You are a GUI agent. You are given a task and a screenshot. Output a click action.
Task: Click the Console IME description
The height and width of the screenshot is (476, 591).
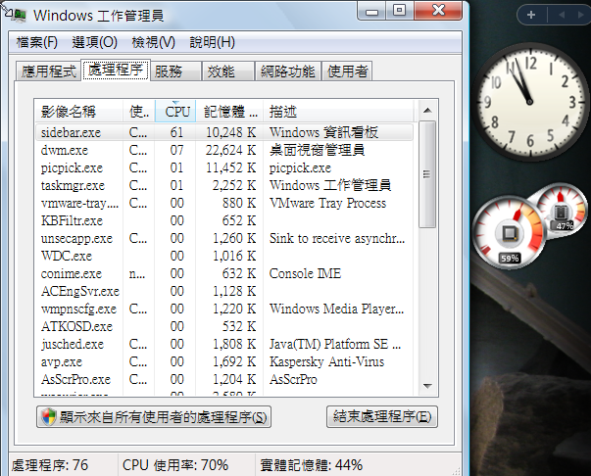pos(305,274)
